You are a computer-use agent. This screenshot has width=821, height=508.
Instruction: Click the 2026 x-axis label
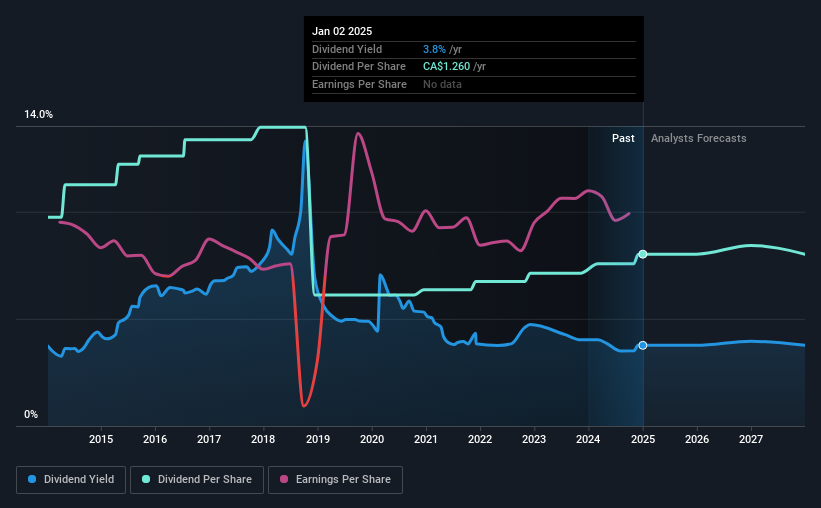tap(697, 439)
